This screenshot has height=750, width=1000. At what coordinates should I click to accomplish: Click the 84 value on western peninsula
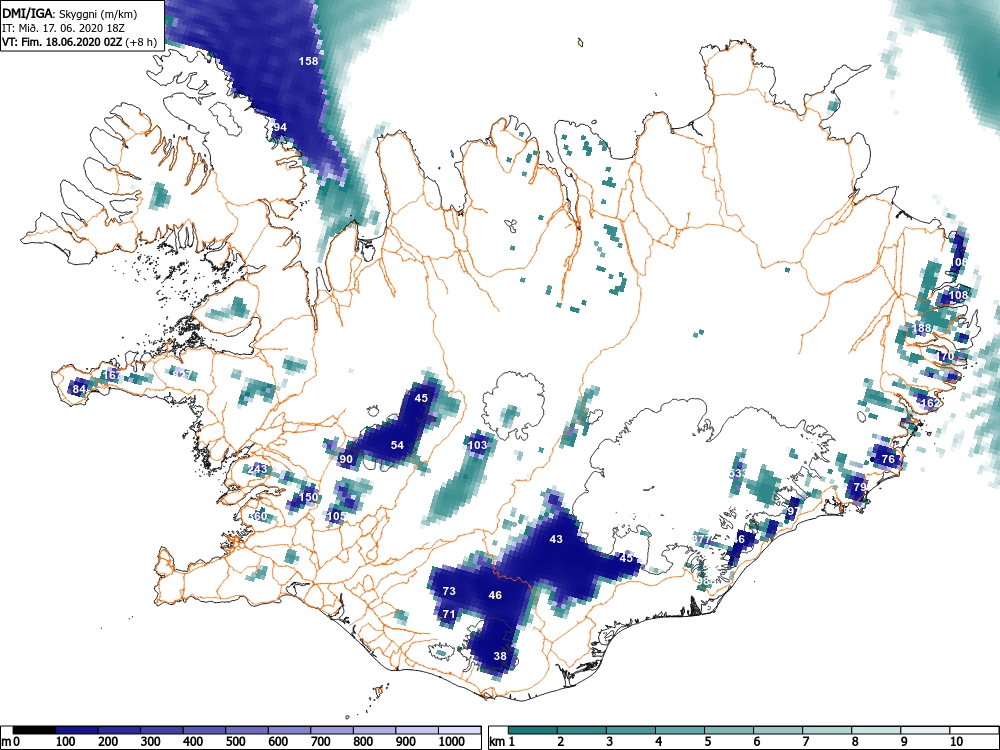(x=79, y=389)
